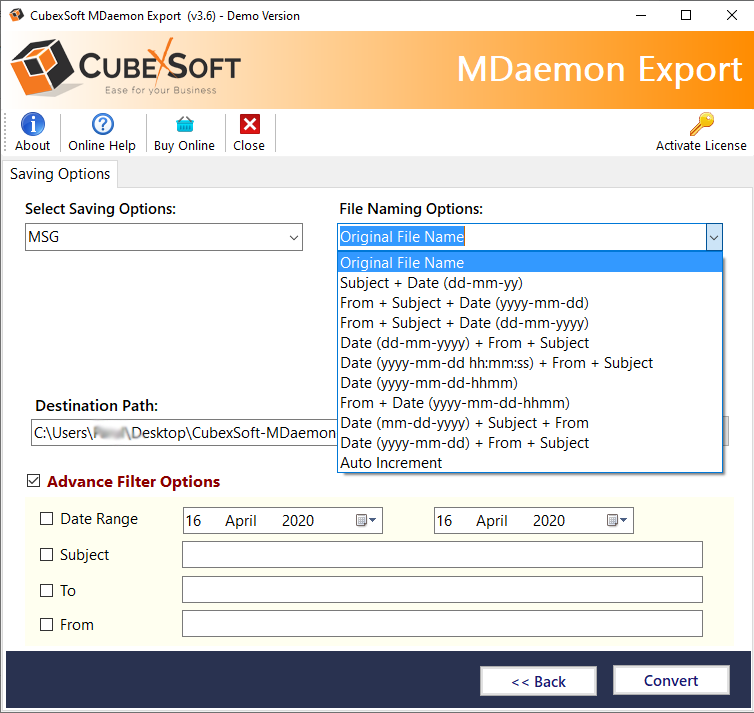The width and height of the screenshot is (754, 713).
Task: Open the Buy Online basket icon
Action: pyautogui.click(x=184, y=124)
